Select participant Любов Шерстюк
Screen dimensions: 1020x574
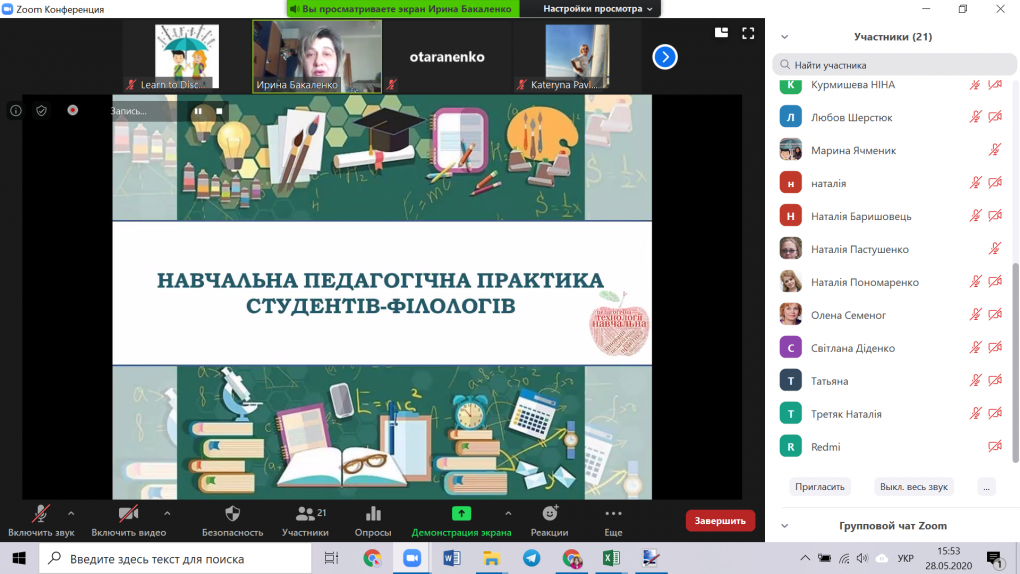(892, 117)
